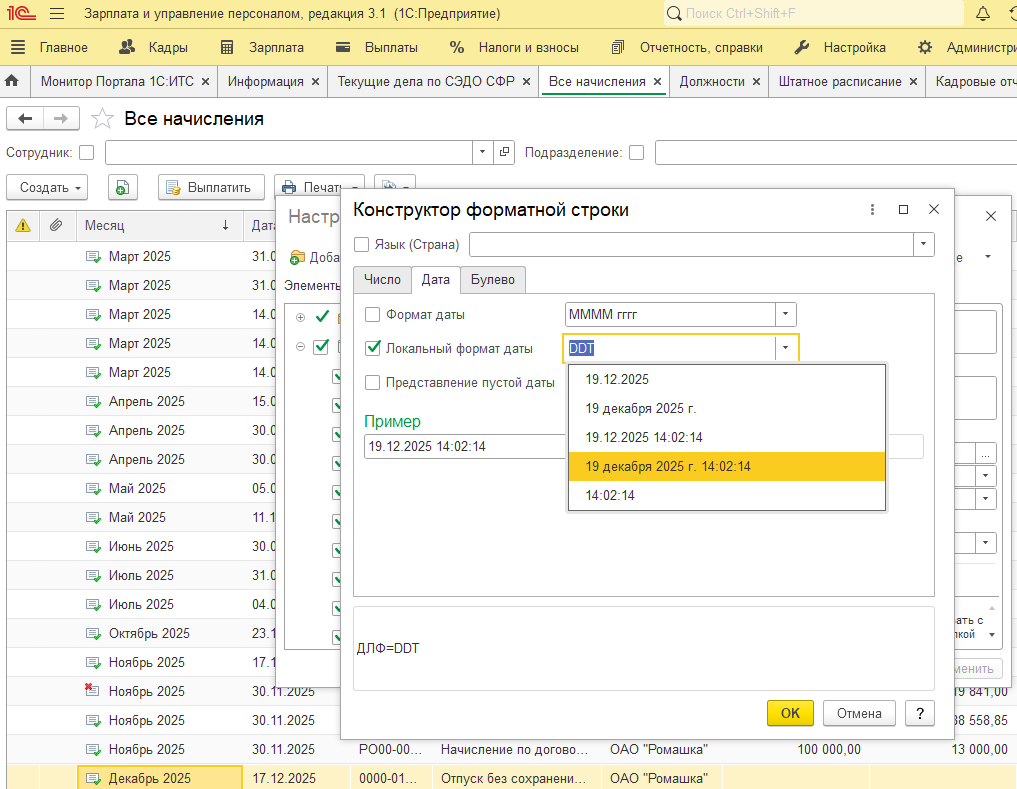Add current page to favorites star
The height and width of the screenshot is (789, 1017).
(x=102, y=119)
